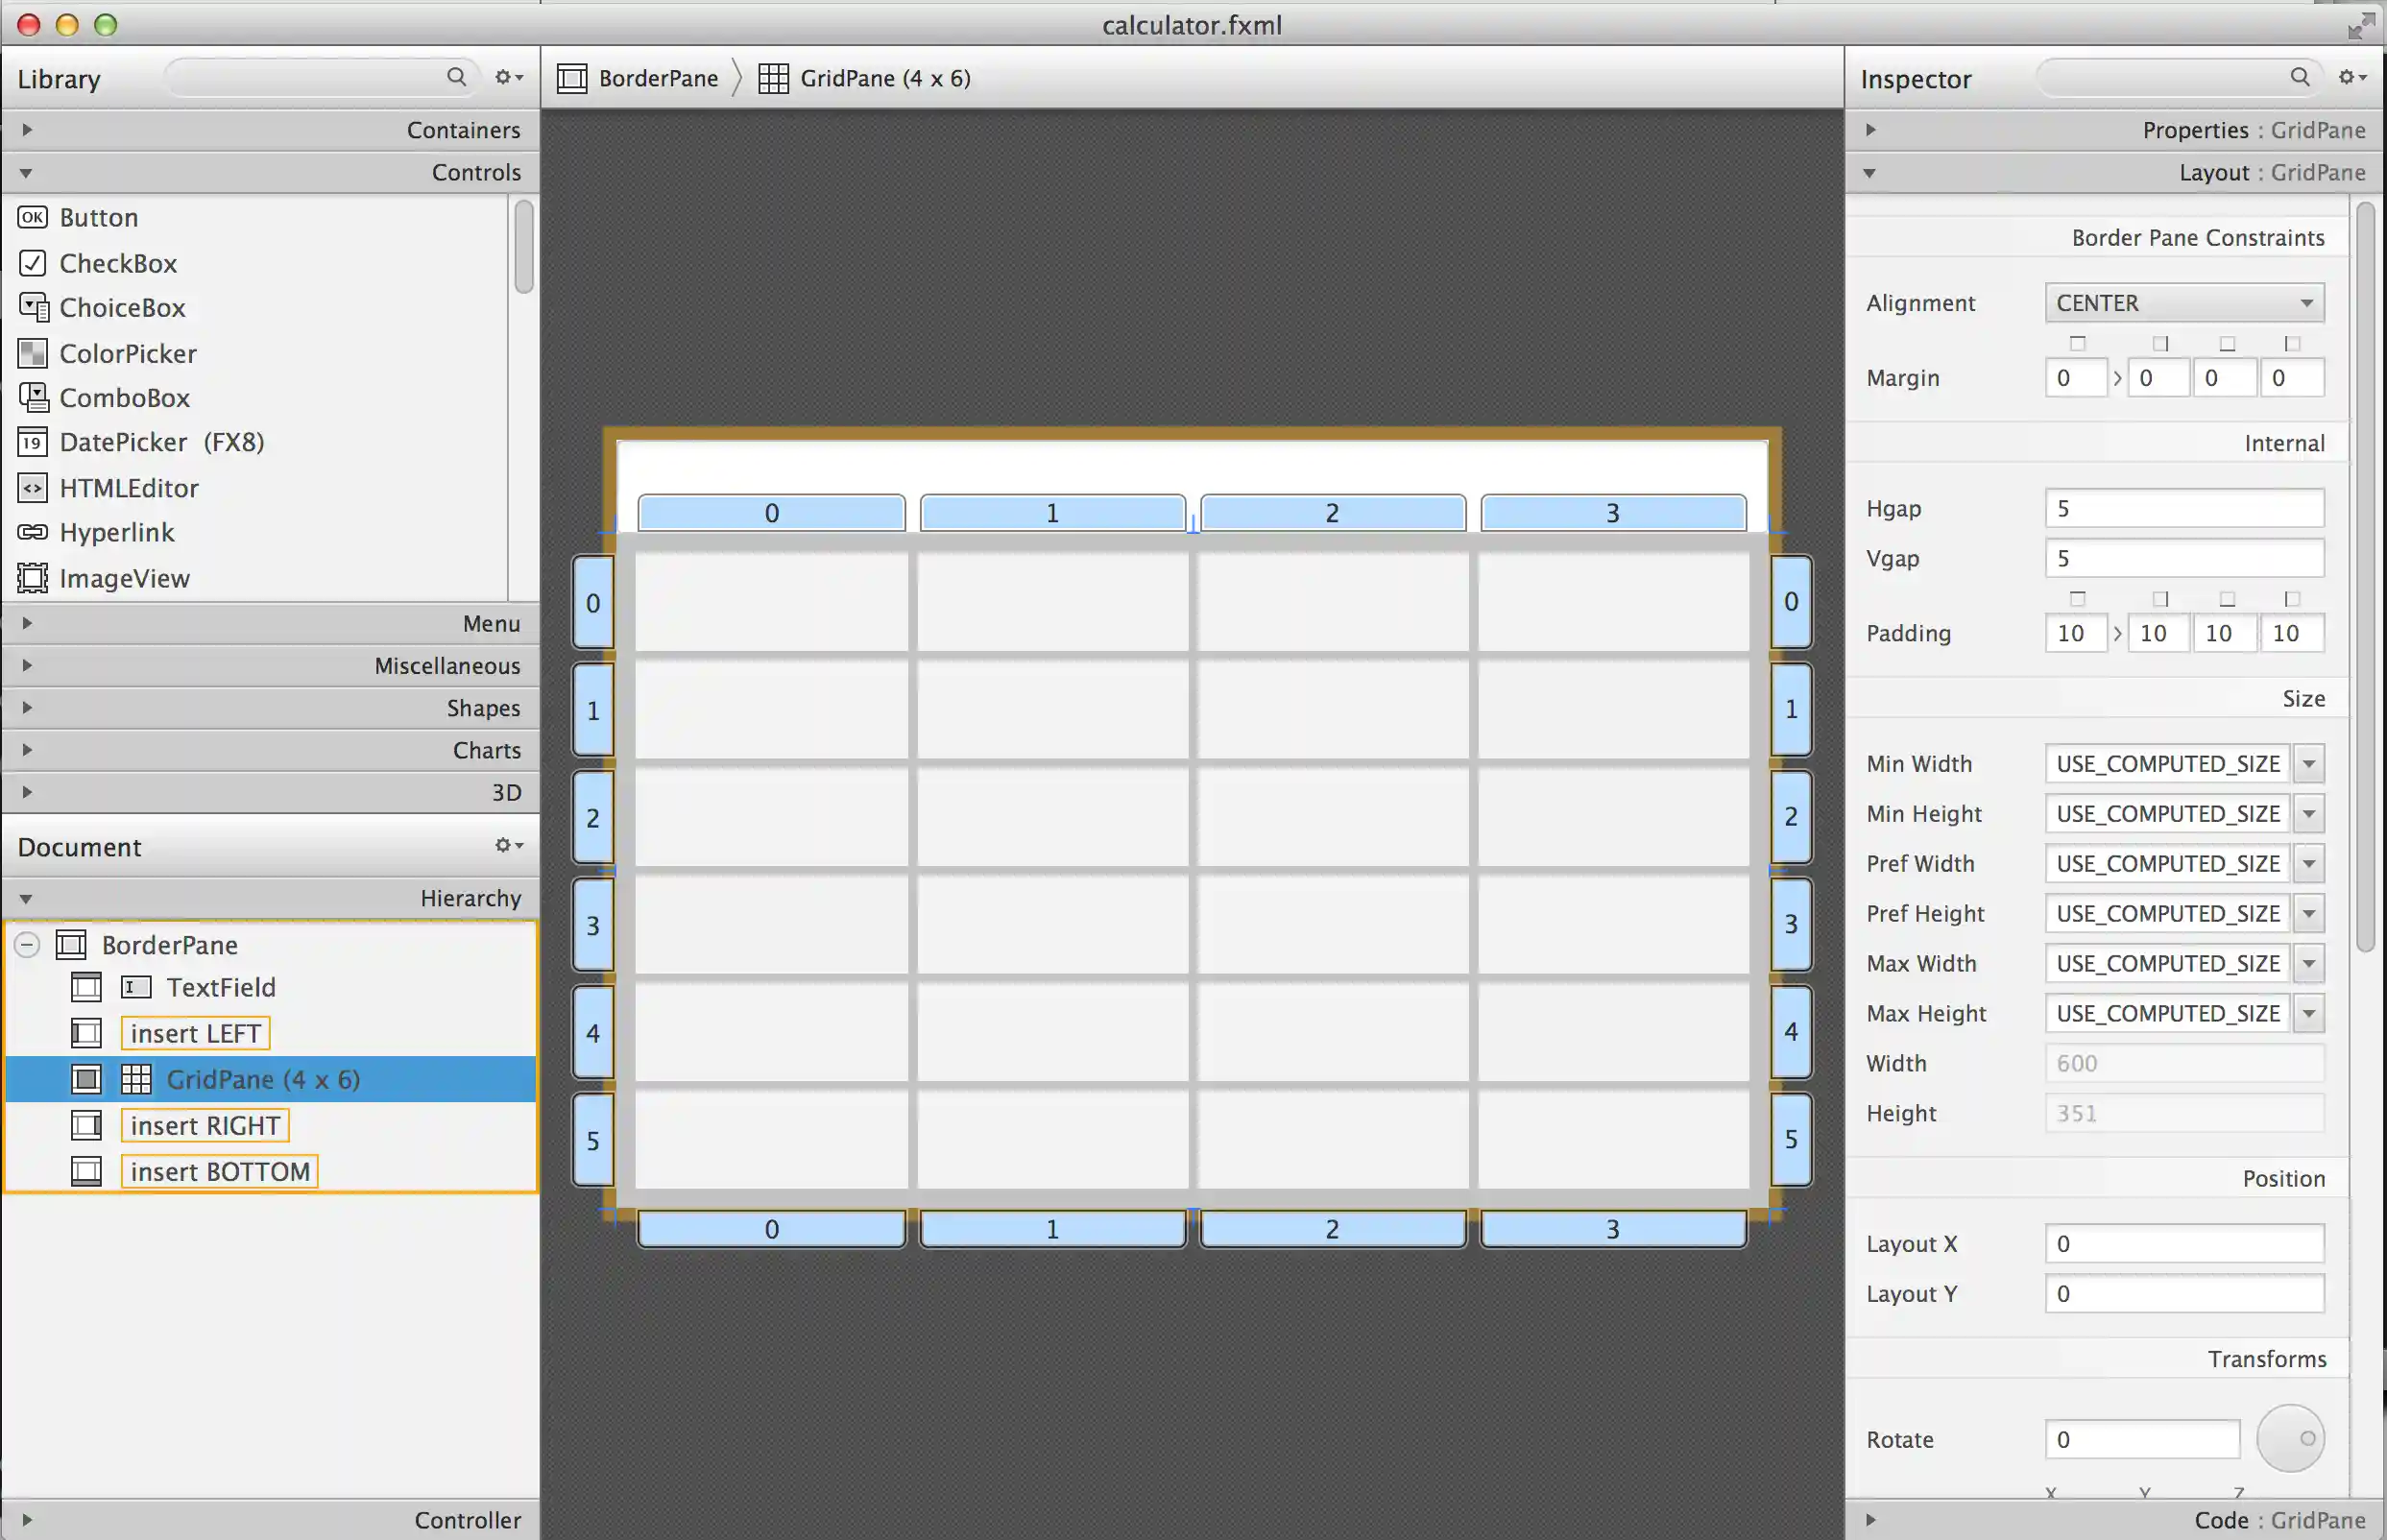Click the CheckBox control icon in Library
This screenshot has height=1540, width=2387.
click(x=32, y=263)
